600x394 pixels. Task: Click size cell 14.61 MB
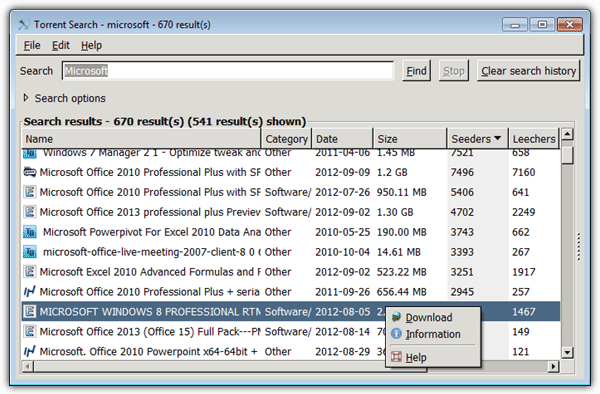[x=398, y=252]
